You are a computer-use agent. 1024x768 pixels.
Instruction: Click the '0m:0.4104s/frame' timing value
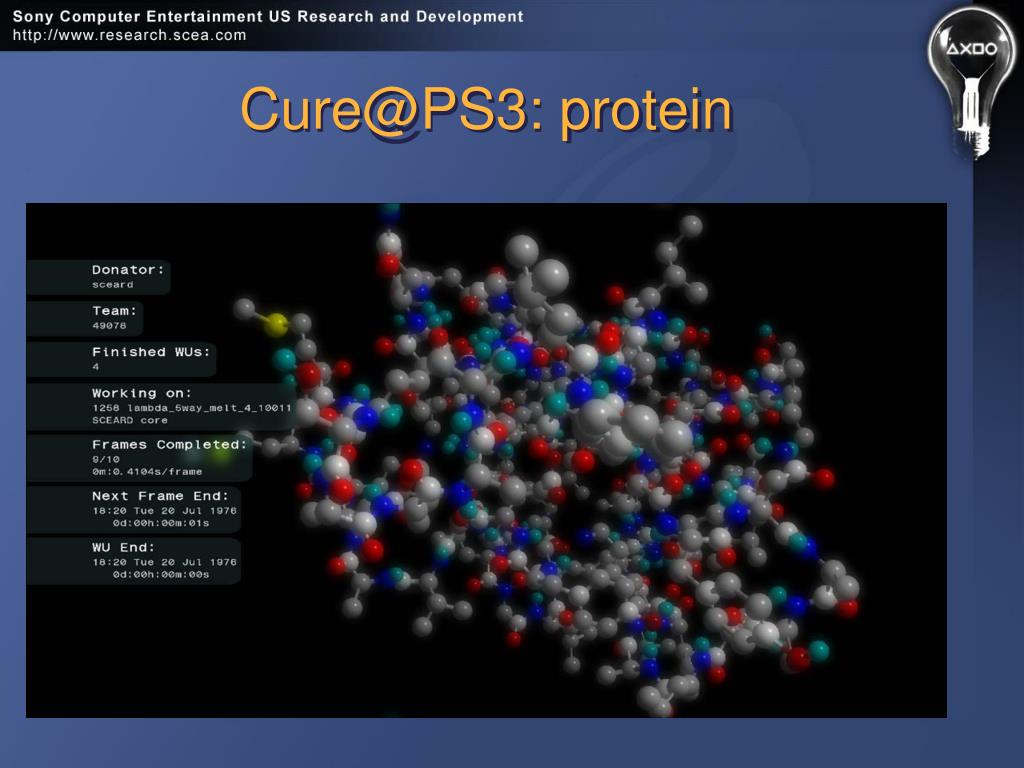coord(147,472)
